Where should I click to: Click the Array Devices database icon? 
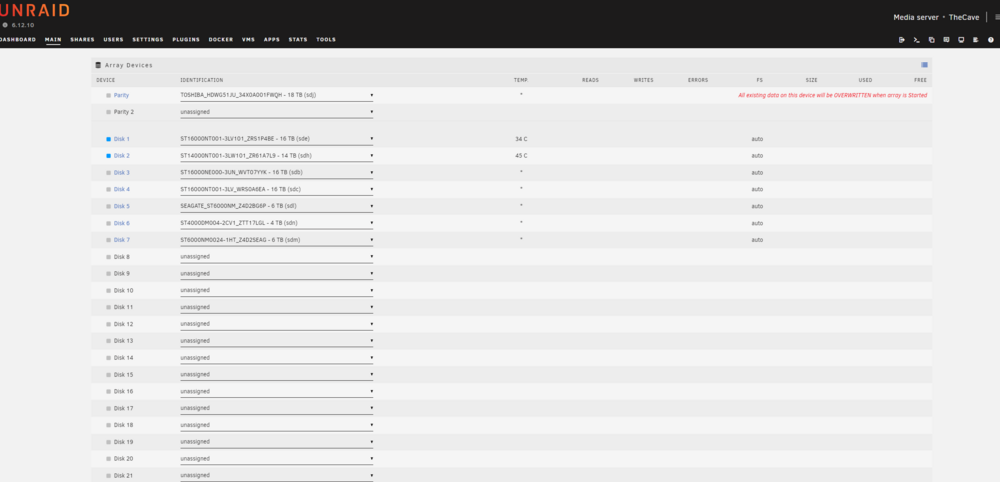point(98,65)
